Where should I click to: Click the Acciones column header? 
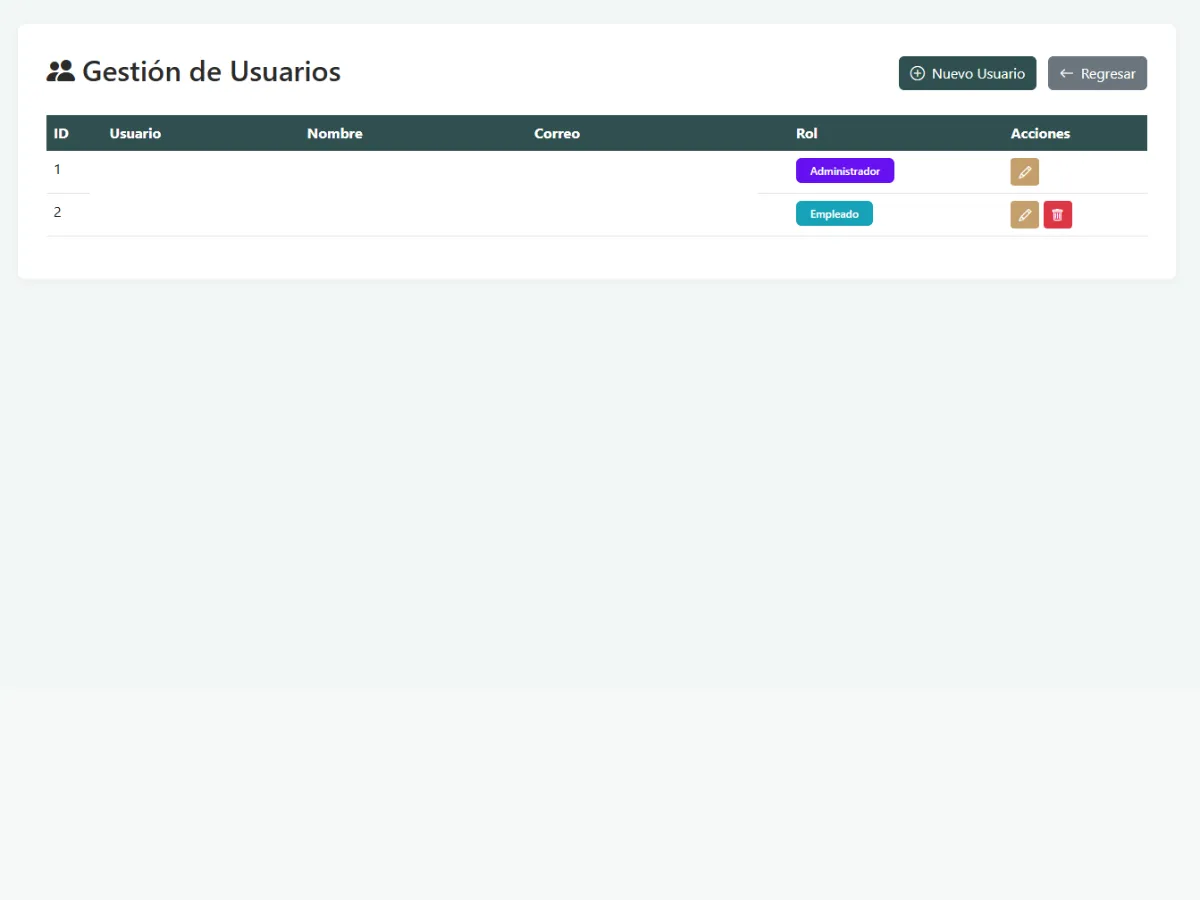click(1040, 133)
